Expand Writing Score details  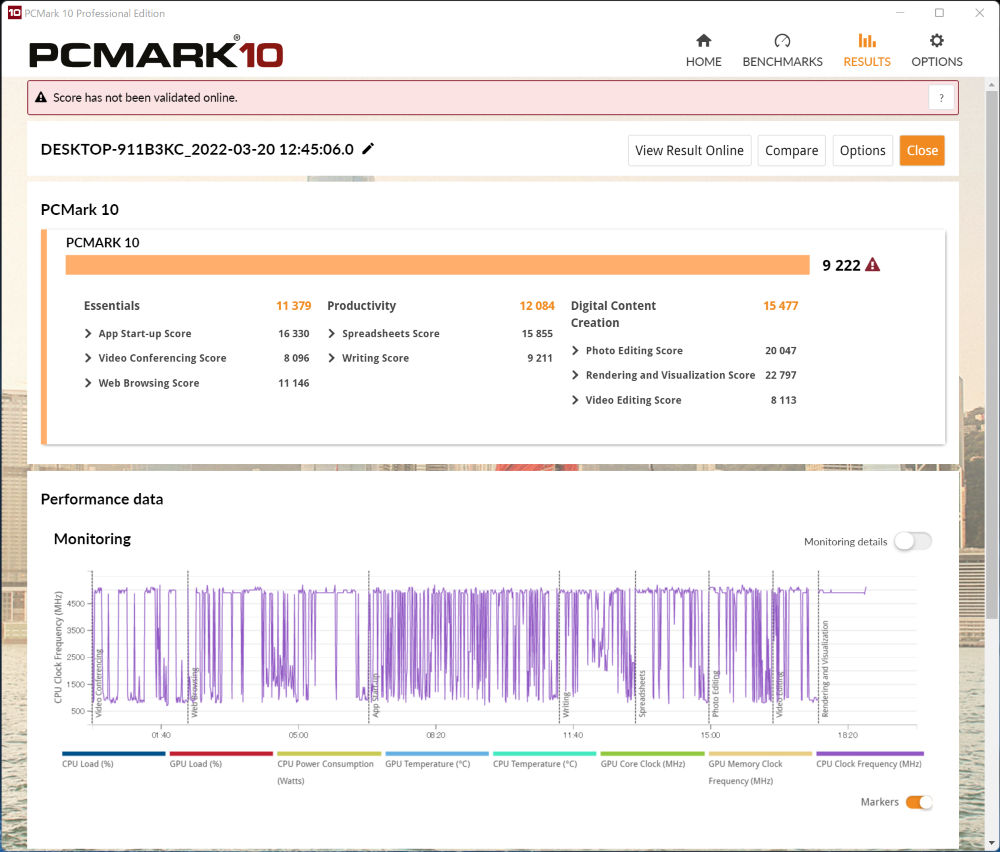coord(332,358)
